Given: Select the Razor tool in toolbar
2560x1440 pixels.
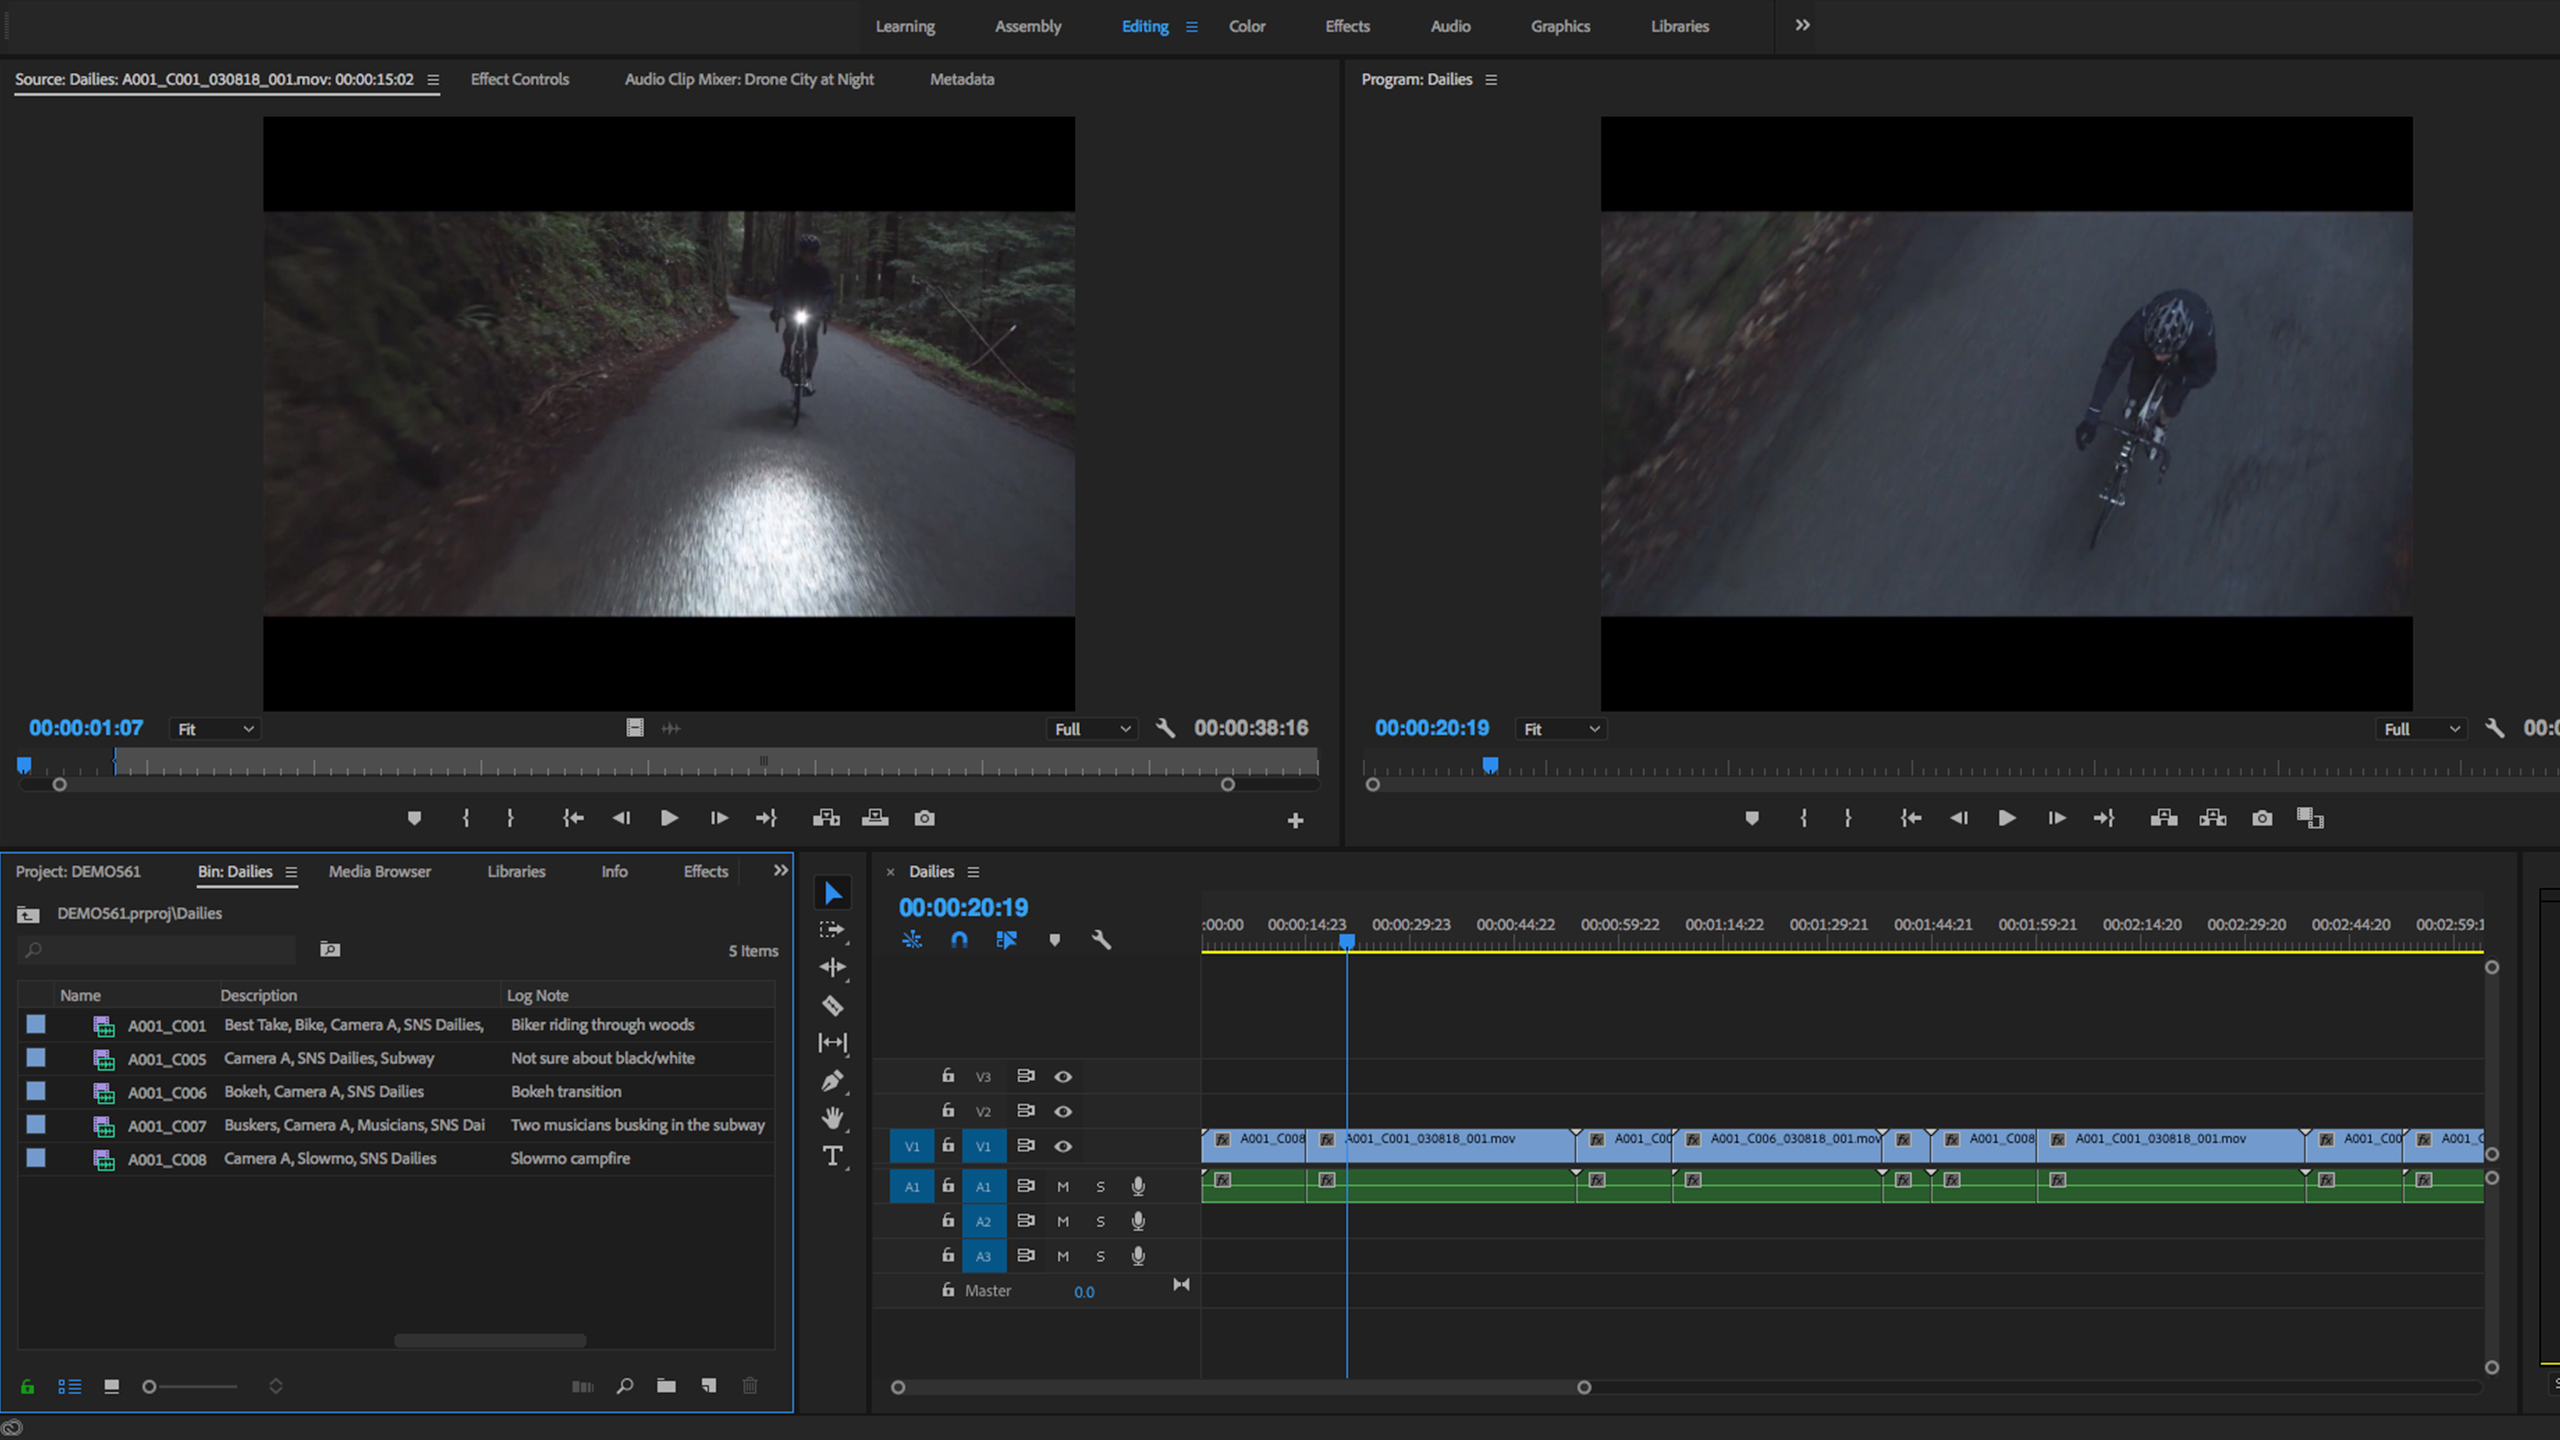Looking at the screenshot, I should [832, 1006].
